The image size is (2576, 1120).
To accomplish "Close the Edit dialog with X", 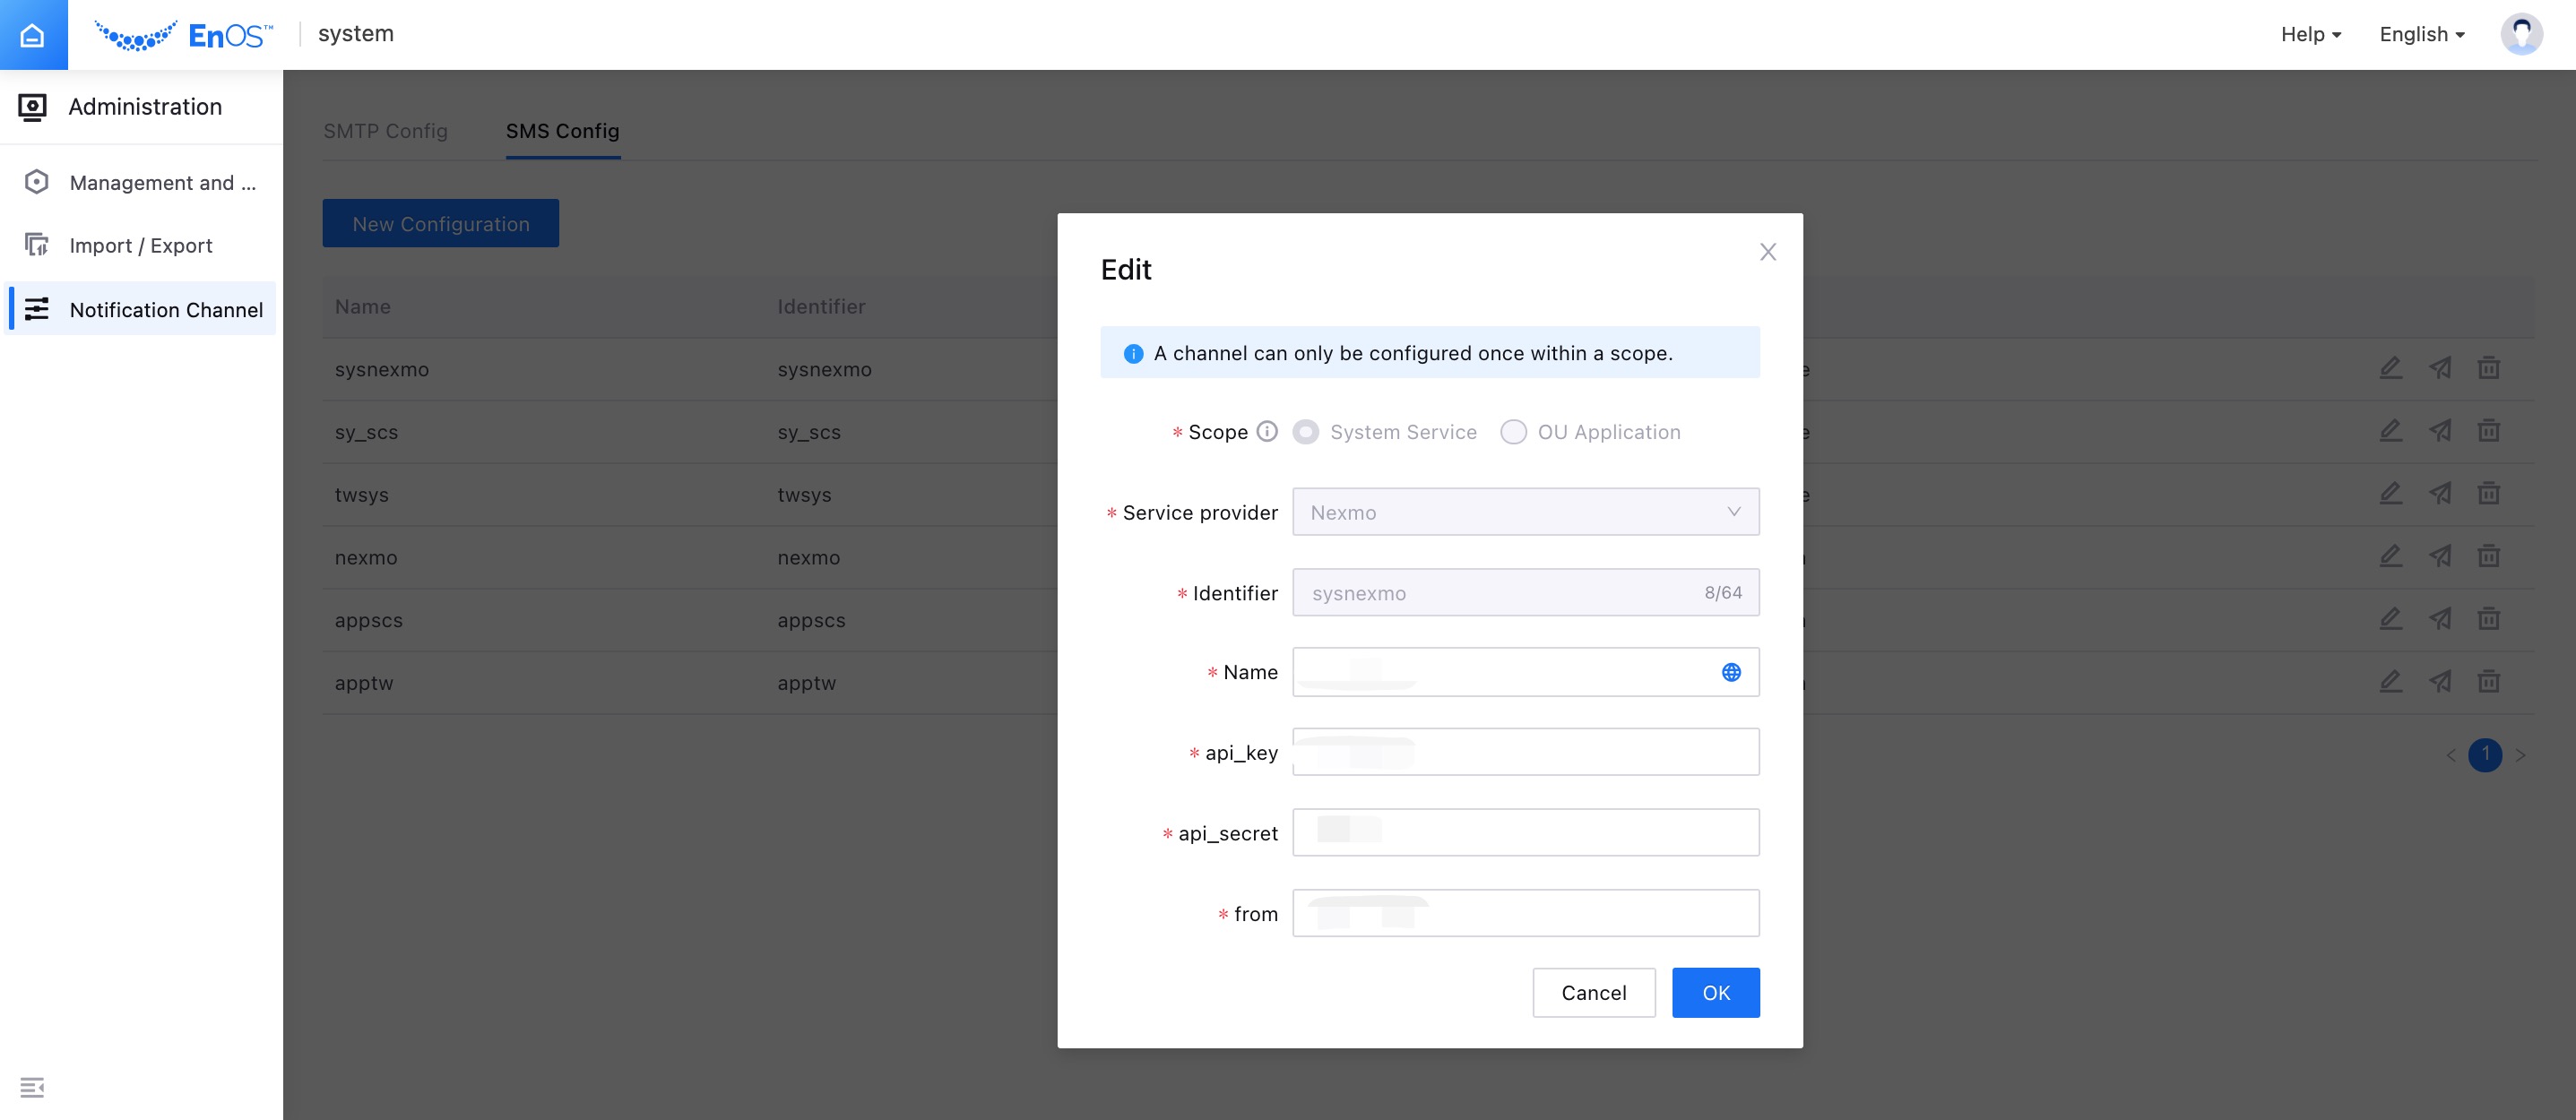I will pos(1767,252).
